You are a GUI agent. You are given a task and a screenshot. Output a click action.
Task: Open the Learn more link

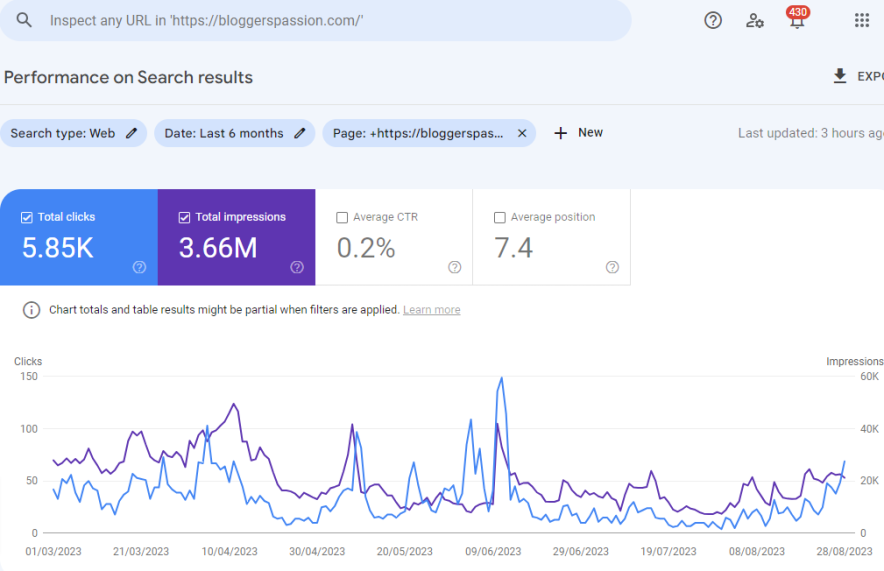pos(431,310)
